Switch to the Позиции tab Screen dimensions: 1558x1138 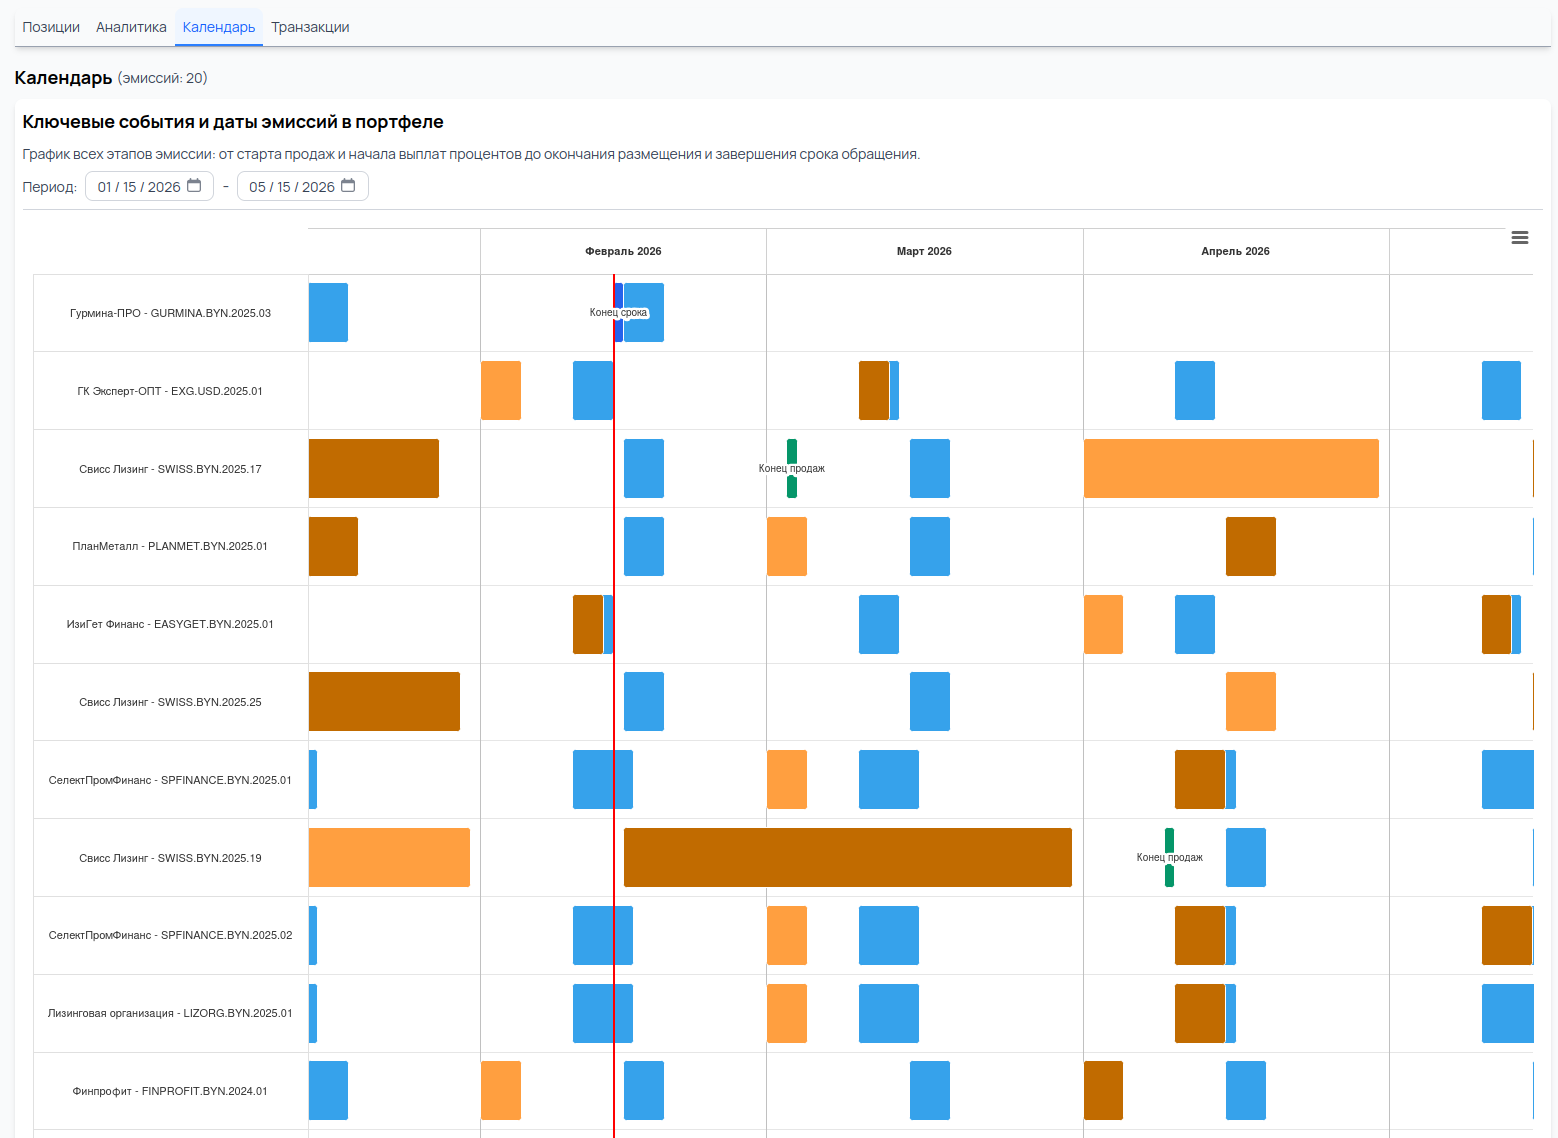(51, 27)
